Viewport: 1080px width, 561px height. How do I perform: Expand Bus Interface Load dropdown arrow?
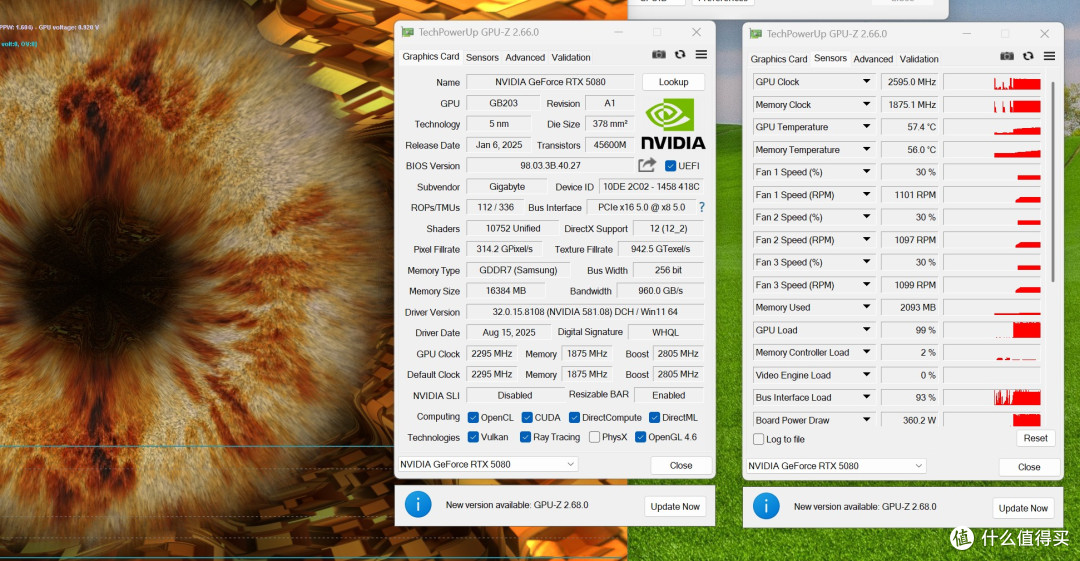[866, 397]
